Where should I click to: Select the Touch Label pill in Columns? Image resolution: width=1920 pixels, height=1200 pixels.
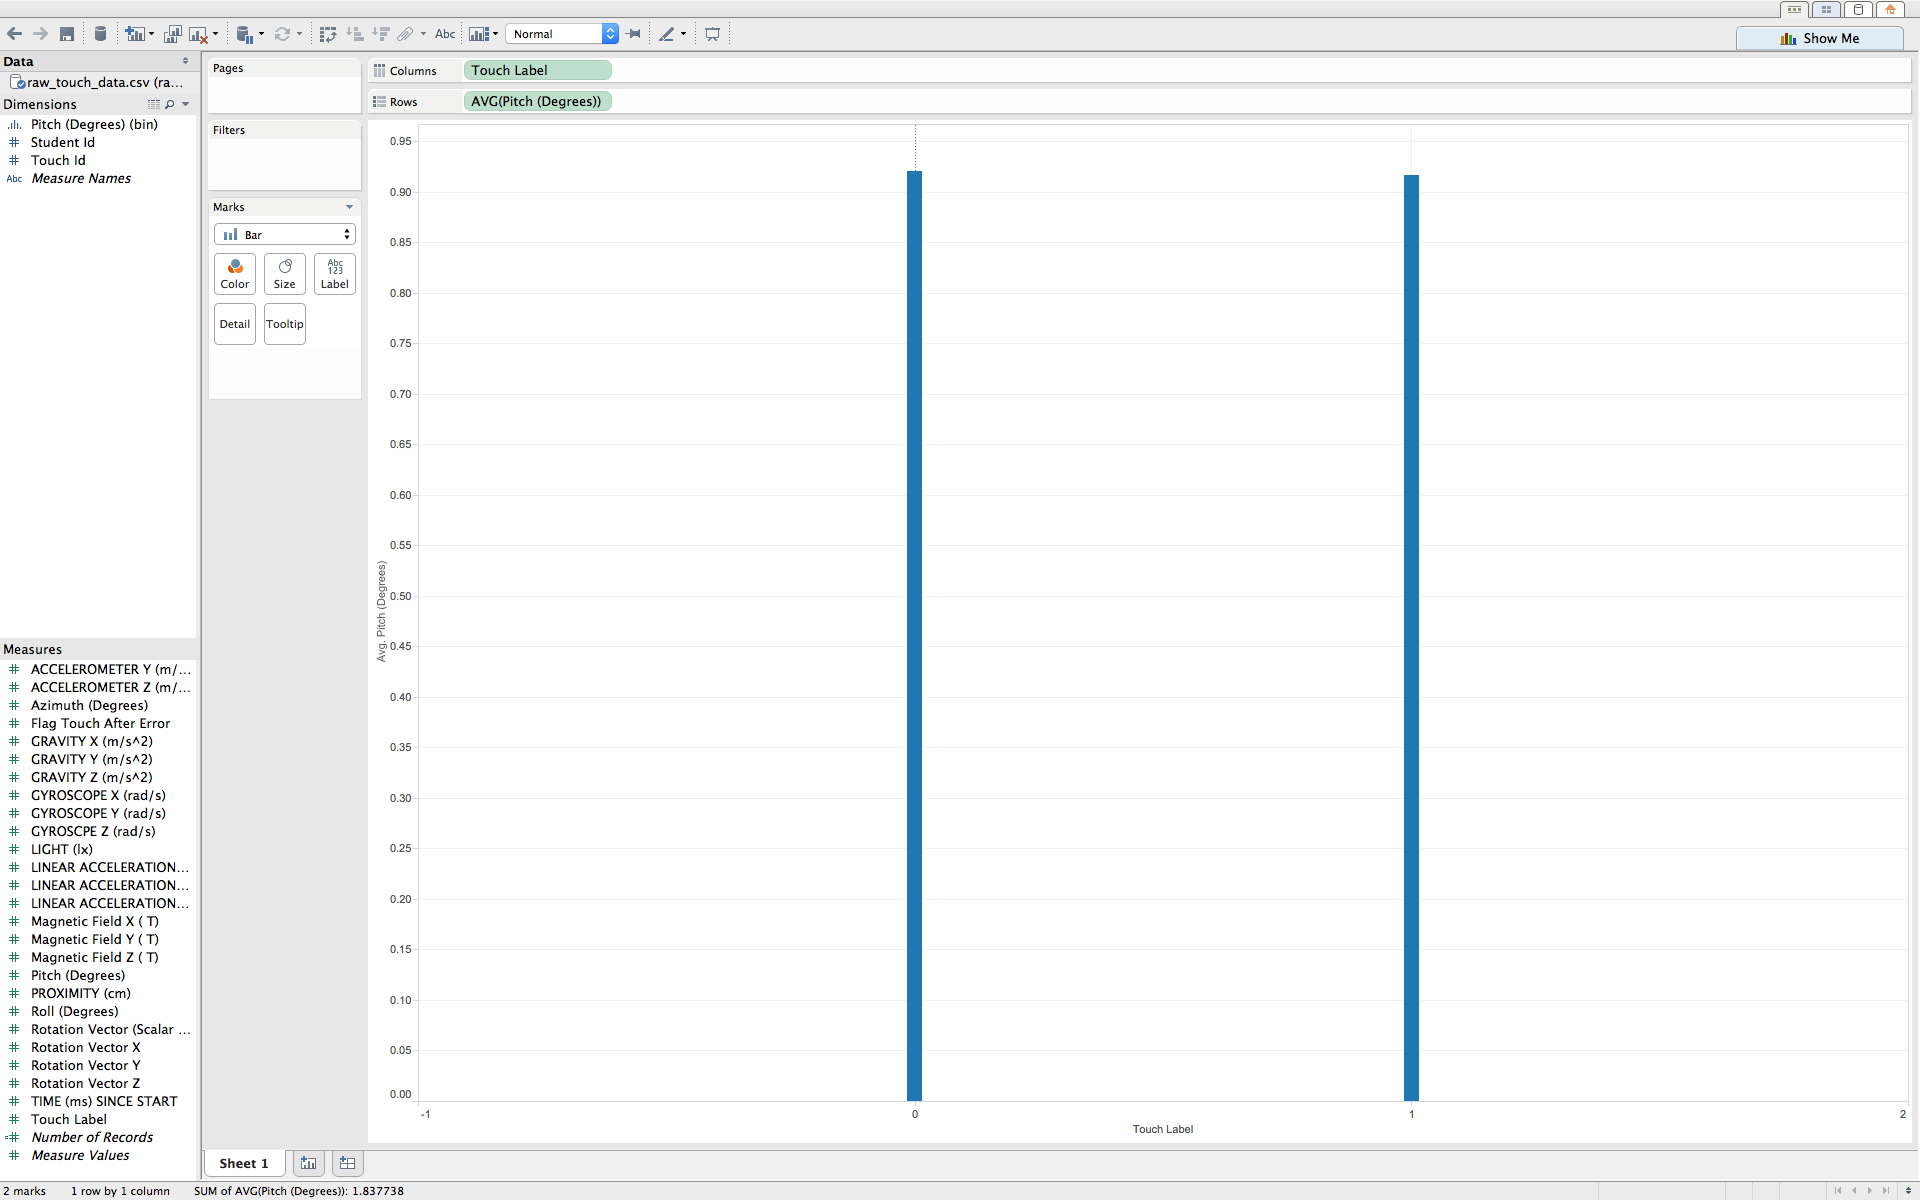(x=537, y=70)
